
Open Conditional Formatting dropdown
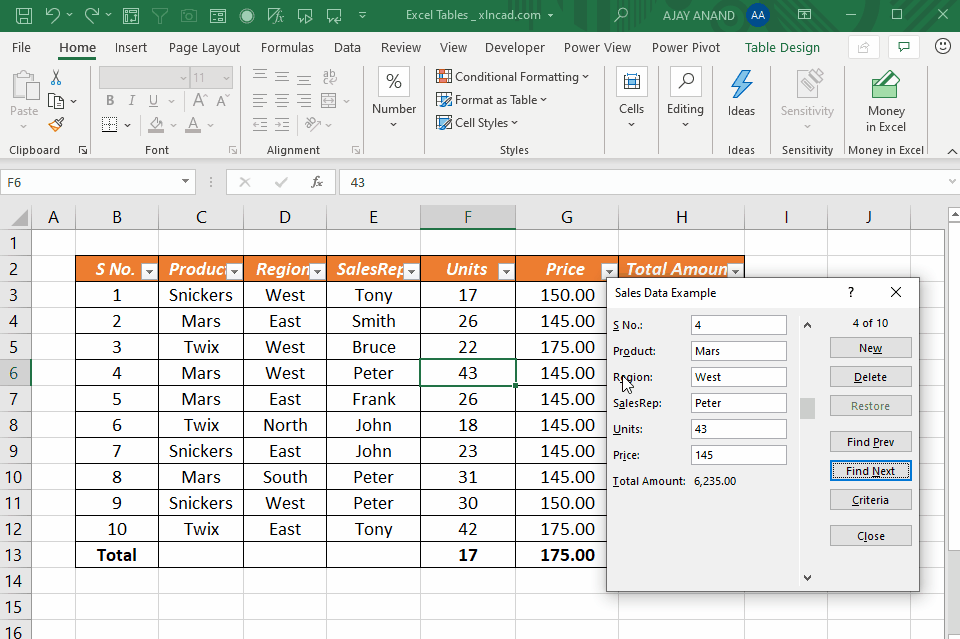[512, 77]
